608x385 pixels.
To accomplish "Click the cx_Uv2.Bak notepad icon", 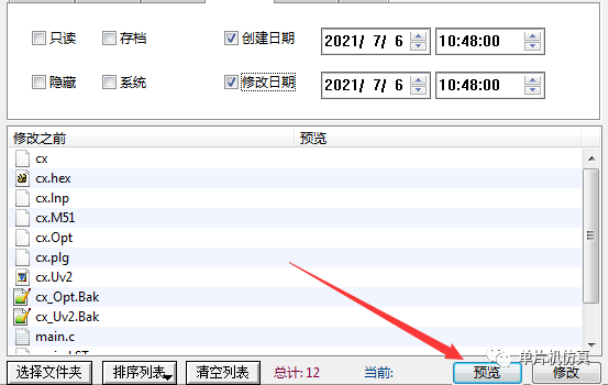I will point(22,317).
